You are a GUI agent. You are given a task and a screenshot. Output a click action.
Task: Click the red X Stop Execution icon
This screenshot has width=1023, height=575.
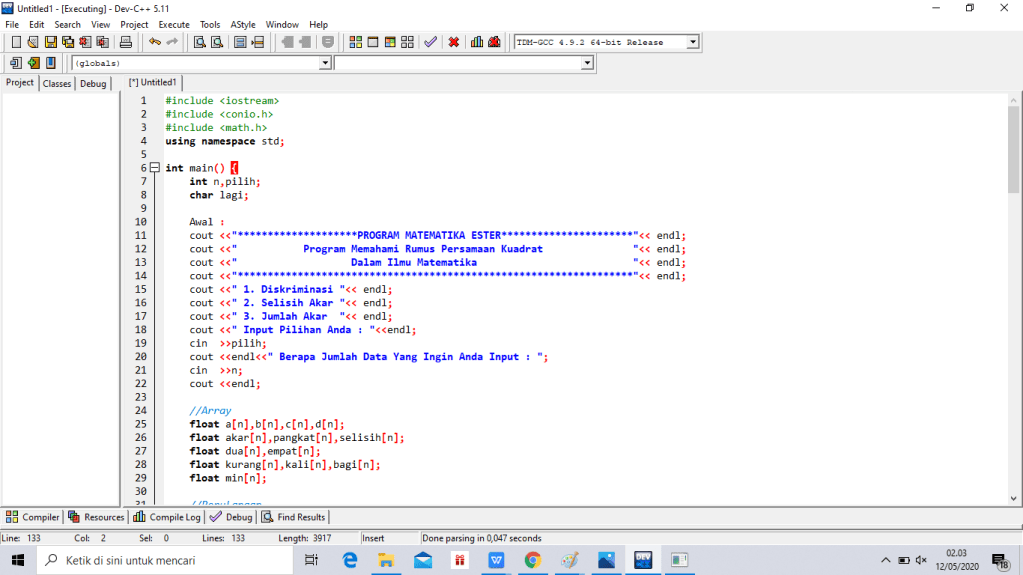454,42
